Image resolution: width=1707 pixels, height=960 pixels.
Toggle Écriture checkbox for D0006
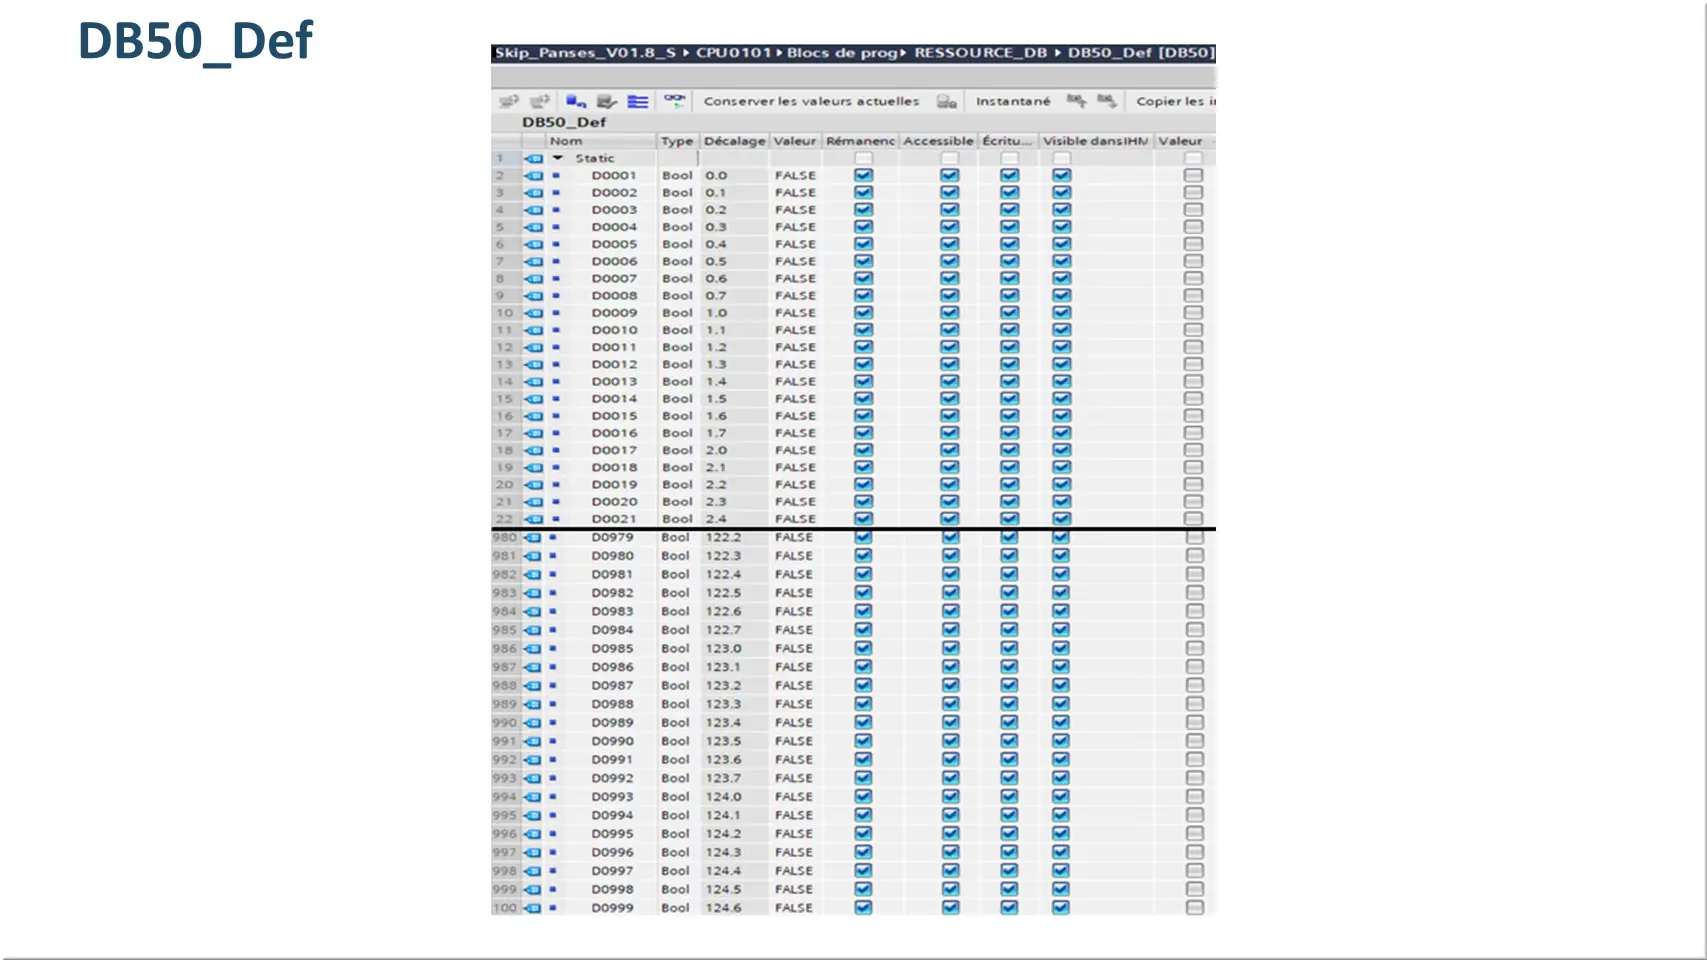(1010, 261)
